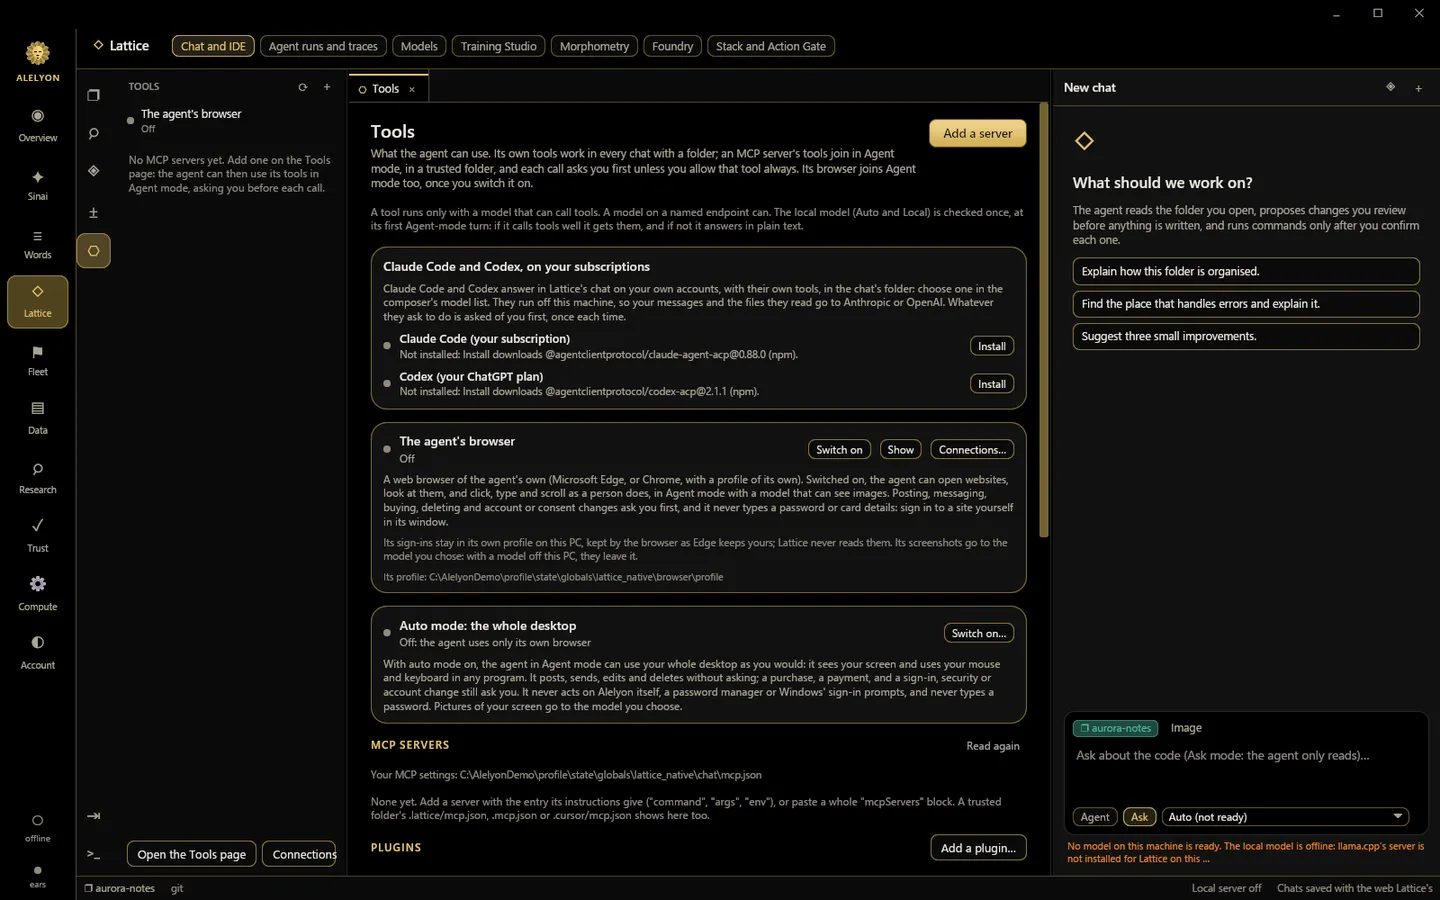Click Show for the agent's browser
This screenshot has height=900, width=1440.
[901, 450]
